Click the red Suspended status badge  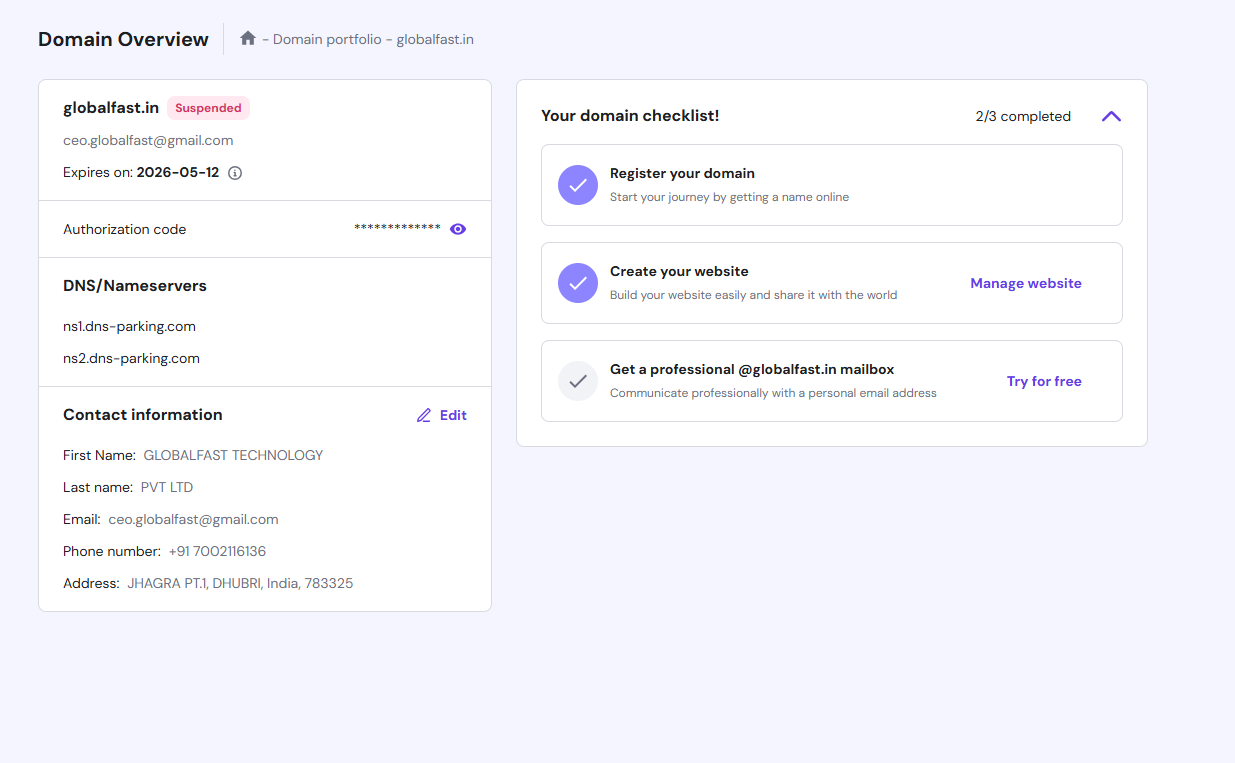(208, 108)
